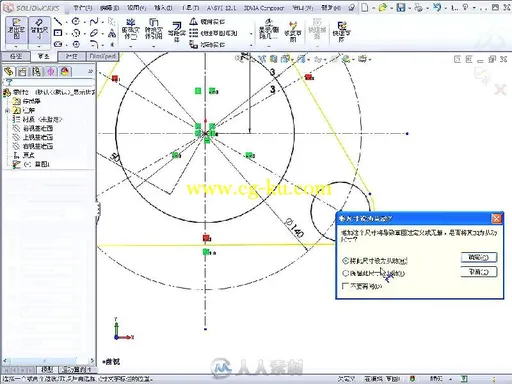Open the DisplayManager panel tab
Screen dimensions: 512x384
tap(65, 71)
